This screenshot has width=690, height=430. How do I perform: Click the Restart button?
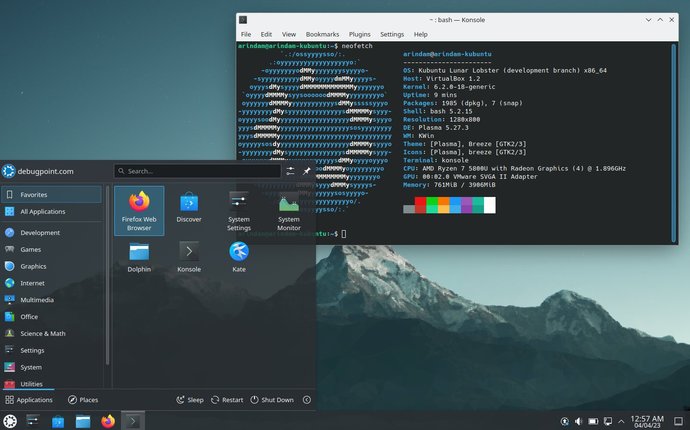tap(227, 400)
